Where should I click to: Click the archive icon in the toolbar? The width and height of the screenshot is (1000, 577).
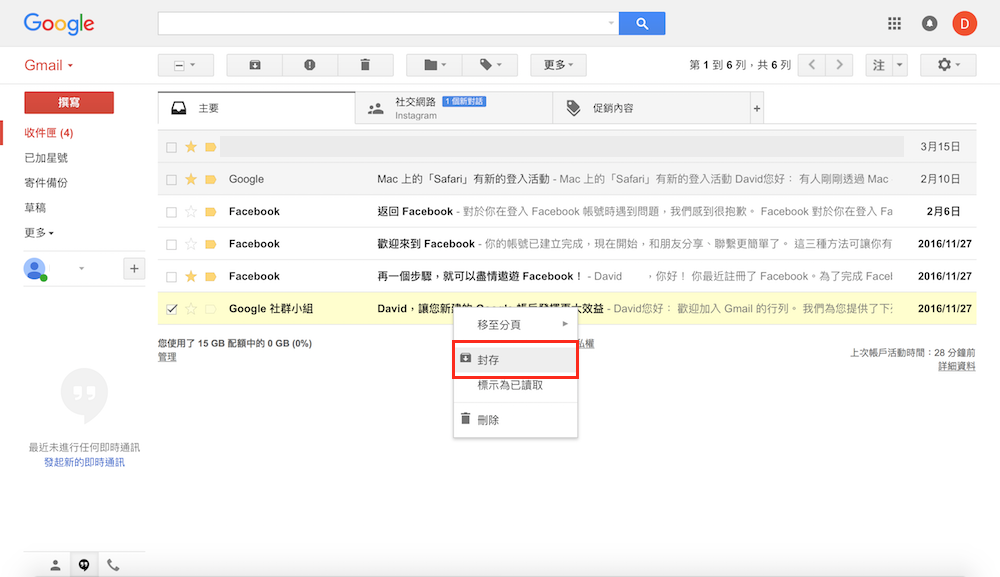click(x=255, y=65)
